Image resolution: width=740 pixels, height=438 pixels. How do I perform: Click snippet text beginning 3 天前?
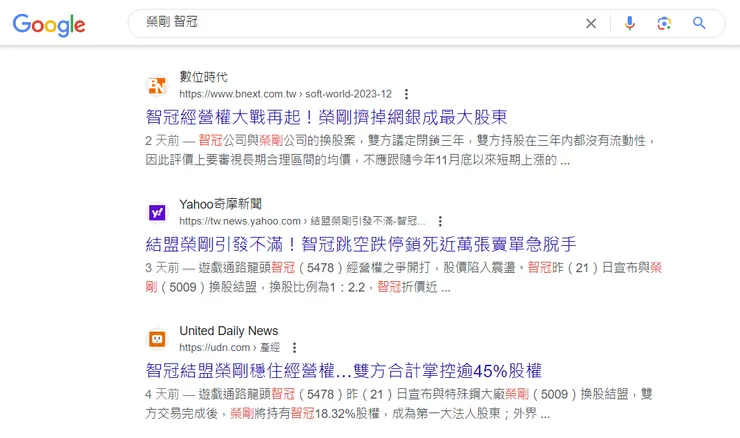click(404, 277)
